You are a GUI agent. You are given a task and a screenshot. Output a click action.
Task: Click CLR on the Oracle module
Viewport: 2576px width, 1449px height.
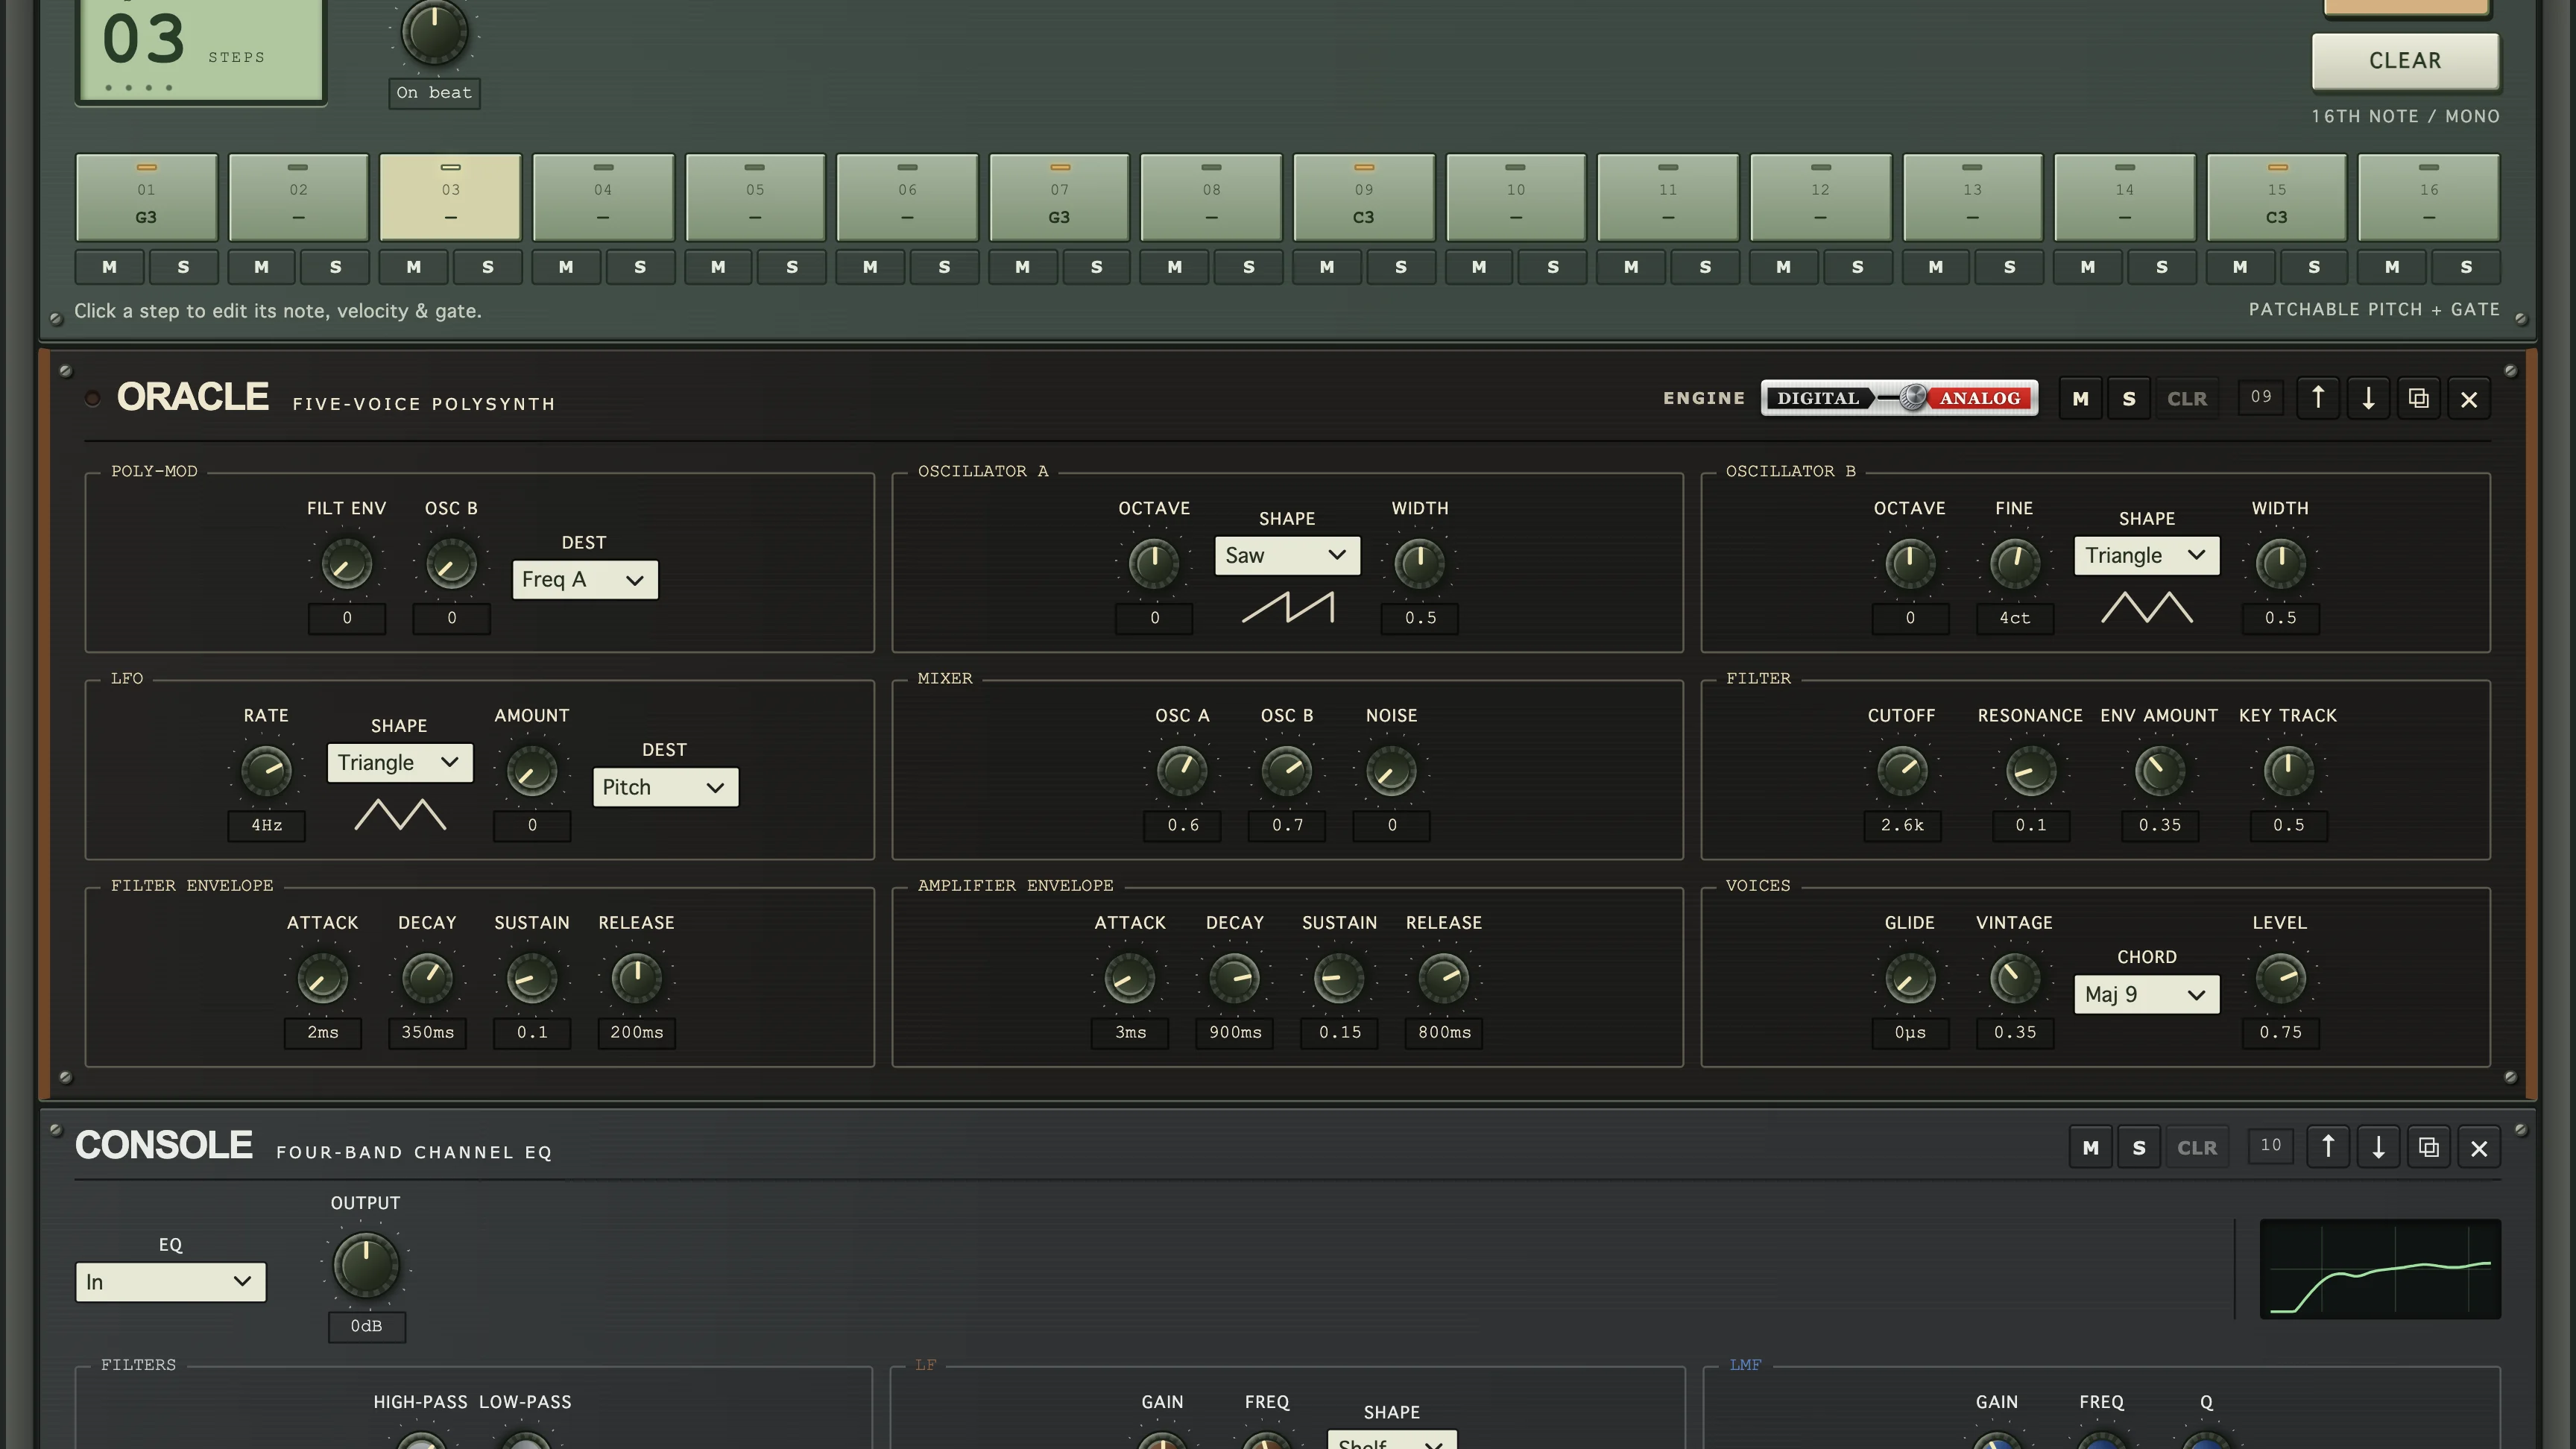2186,398
